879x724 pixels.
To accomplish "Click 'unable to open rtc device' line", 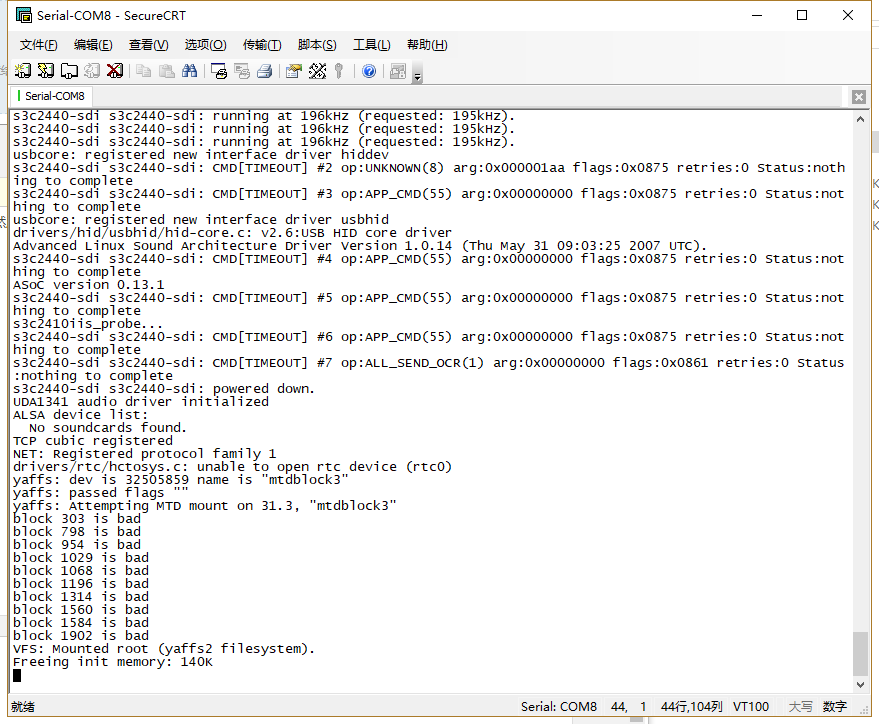I will (233, 467).
